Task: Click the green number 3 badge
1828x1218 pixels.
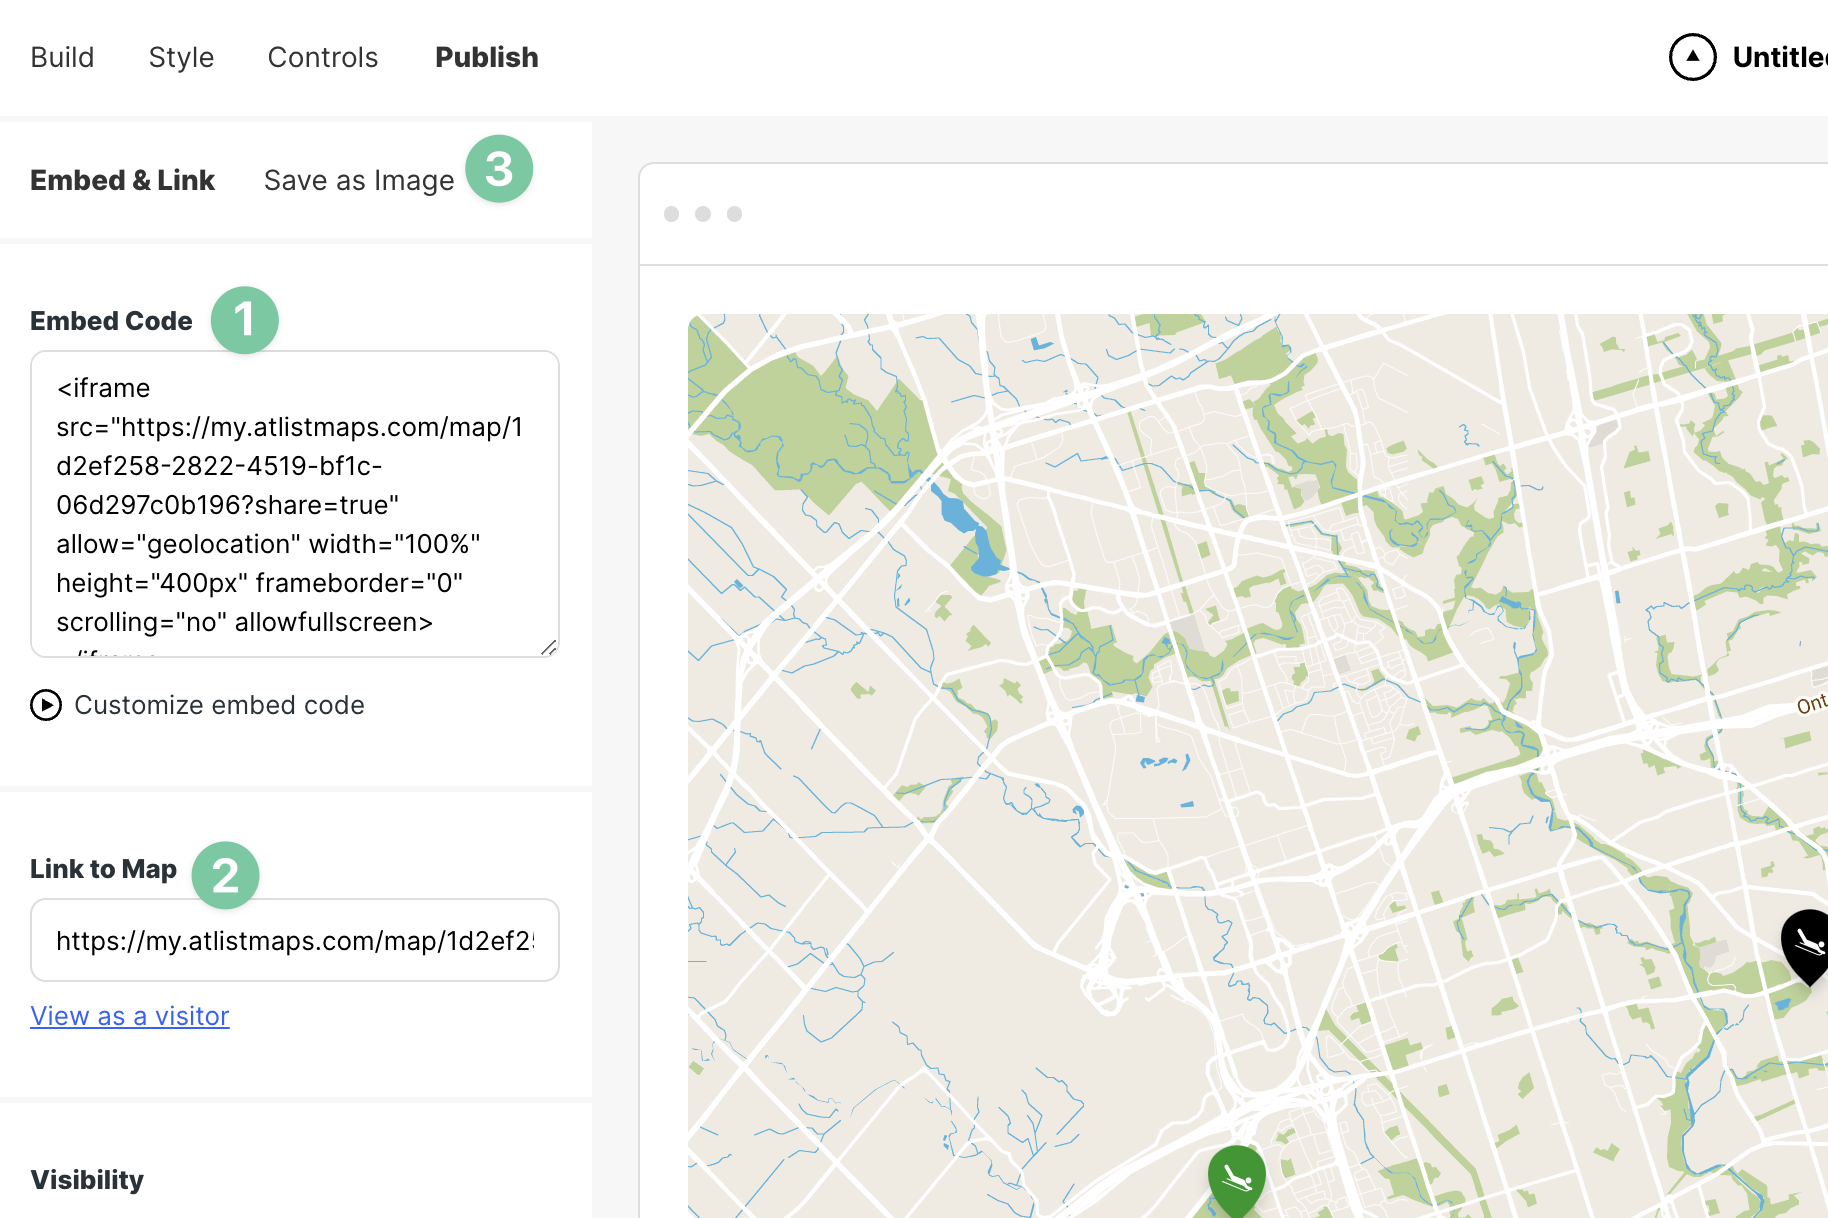Action: [499, 169]
